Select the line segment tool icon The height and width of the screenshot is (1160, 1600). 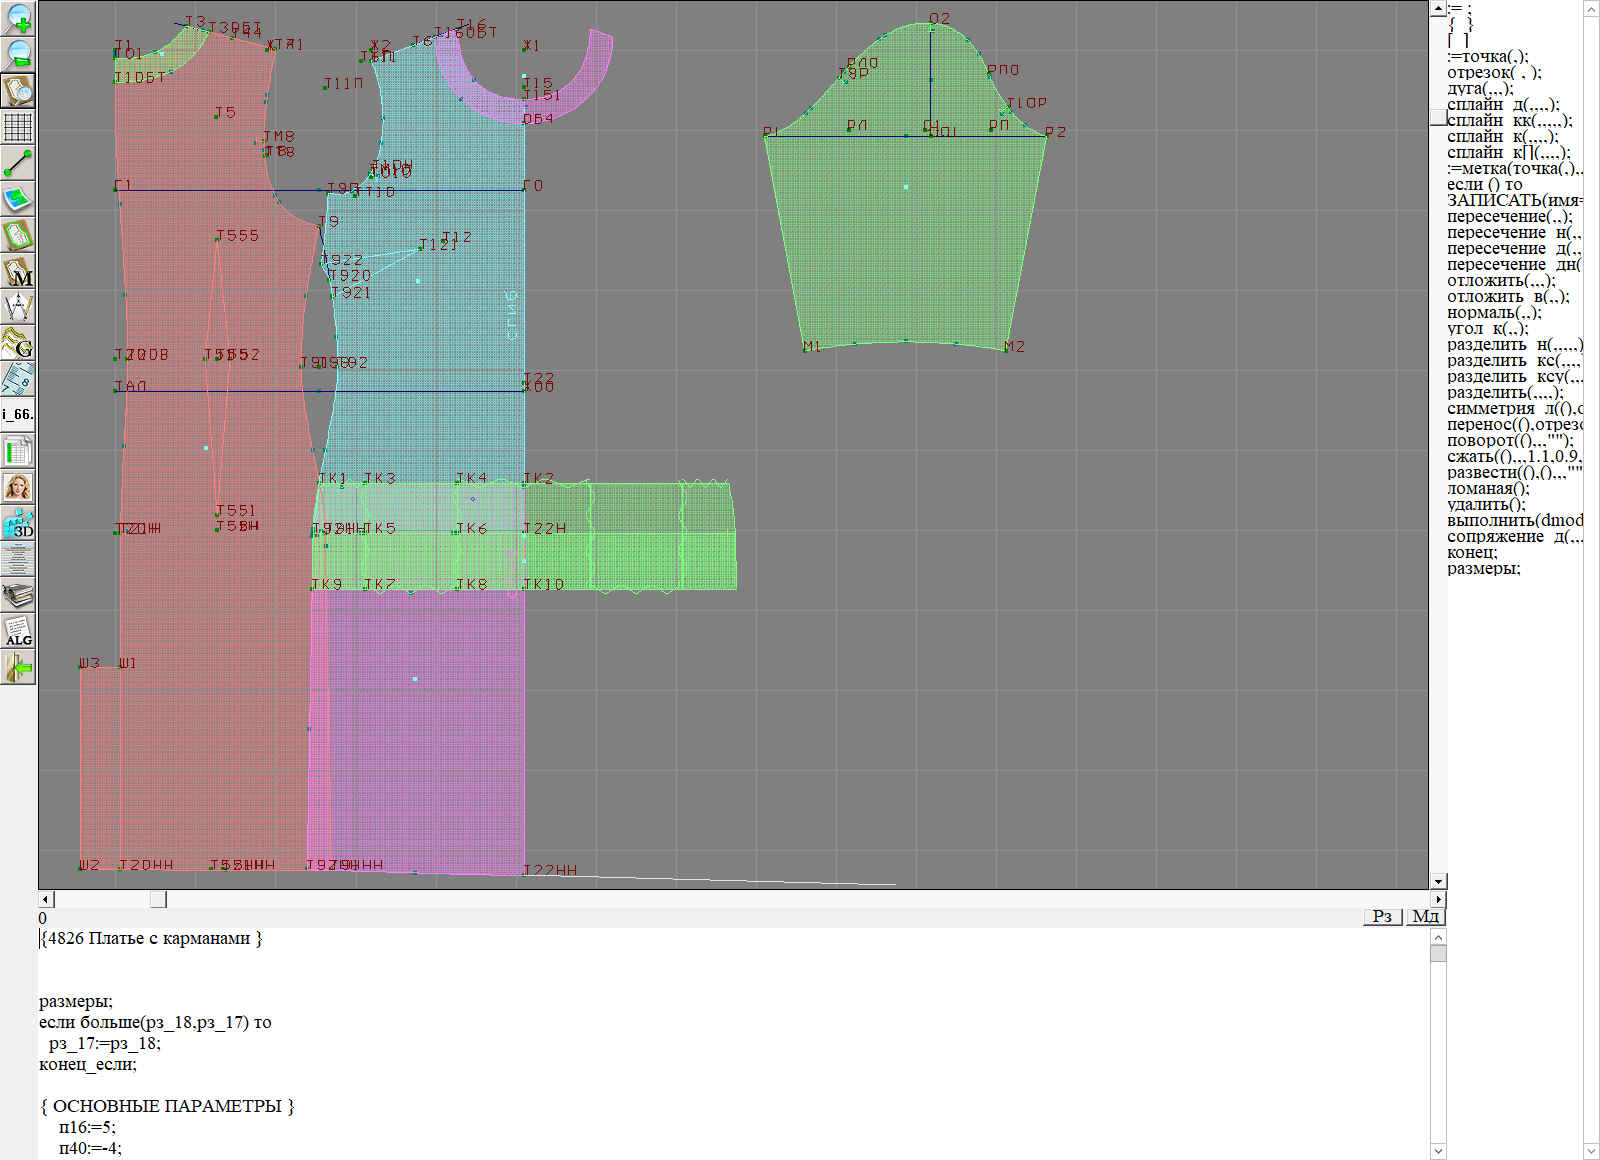pos(18,163)
